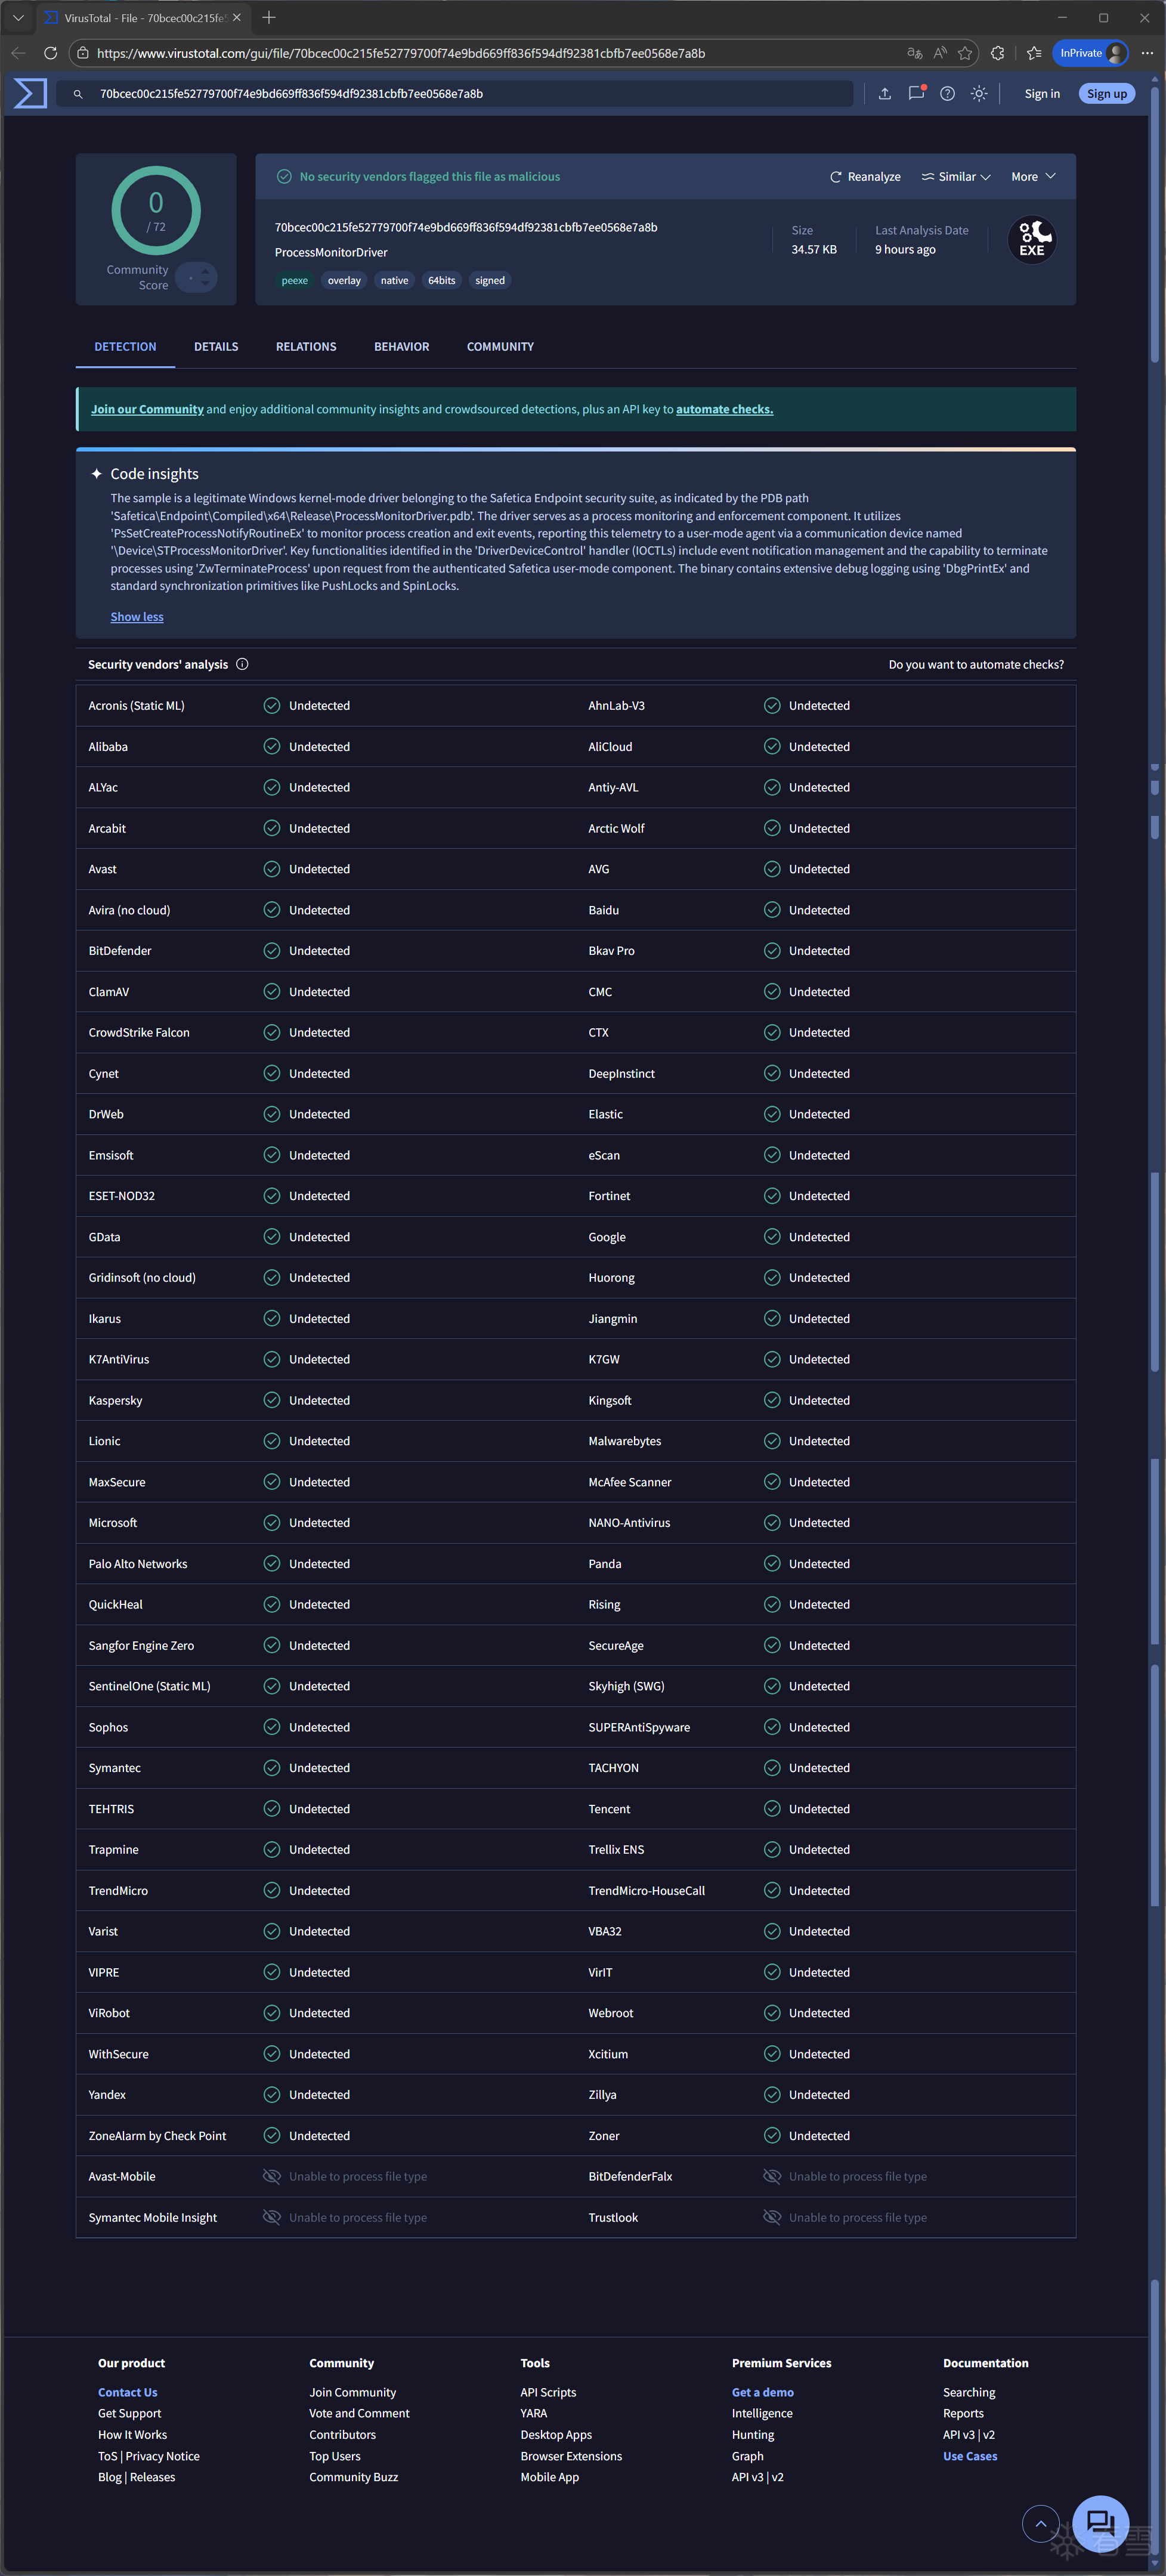
Task: Click the EXE file type icon
Action: [x=1031, y=240]
